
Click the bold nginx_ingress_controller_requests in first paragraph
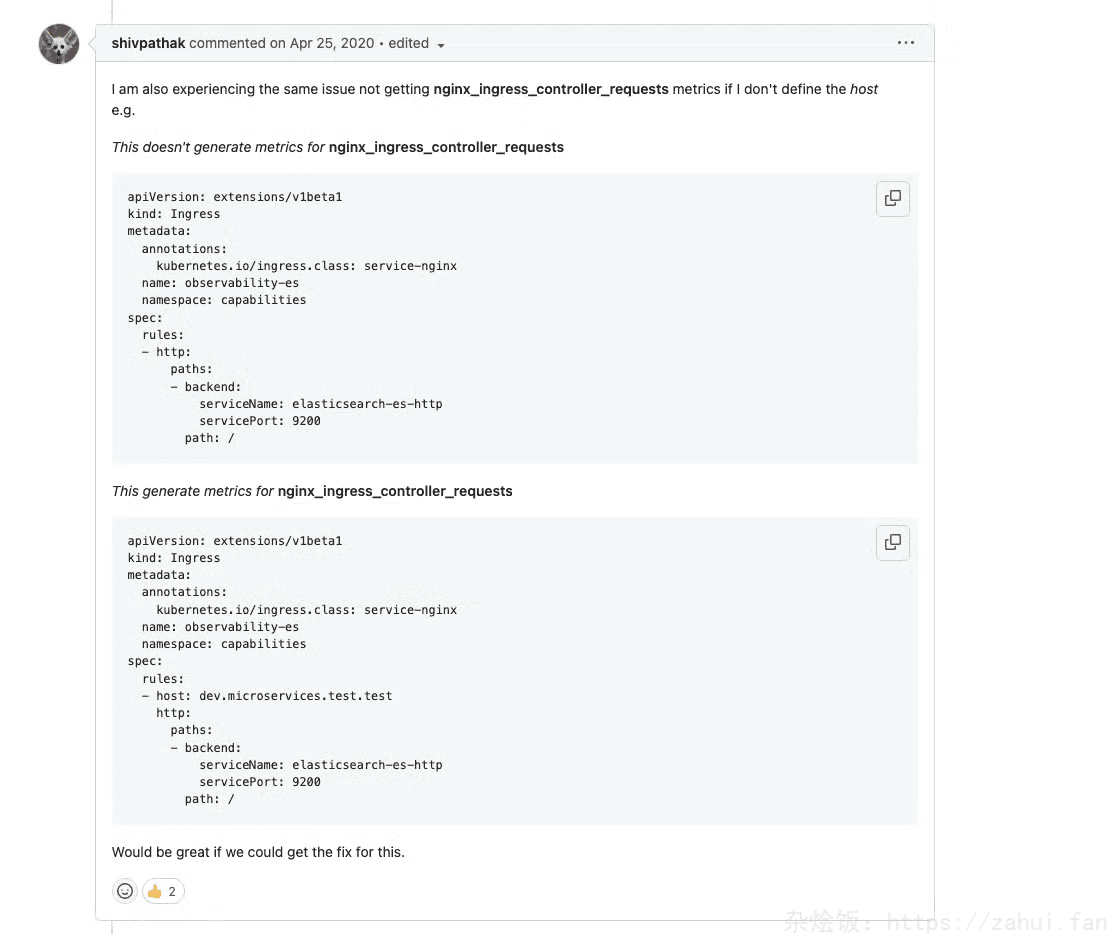tap(550, 89)
